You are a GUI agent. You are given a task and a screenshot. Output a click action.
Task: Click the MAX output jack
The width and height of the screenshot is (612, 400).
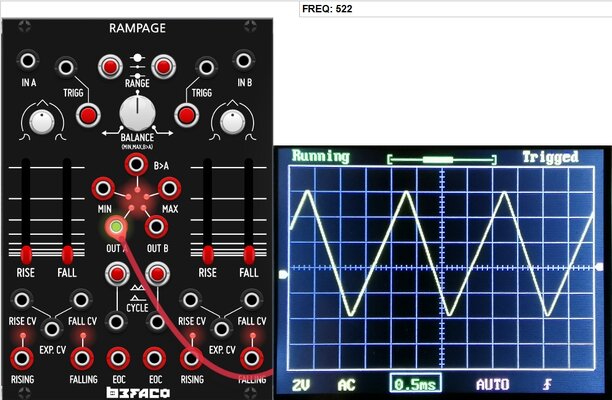click(169, 188)
